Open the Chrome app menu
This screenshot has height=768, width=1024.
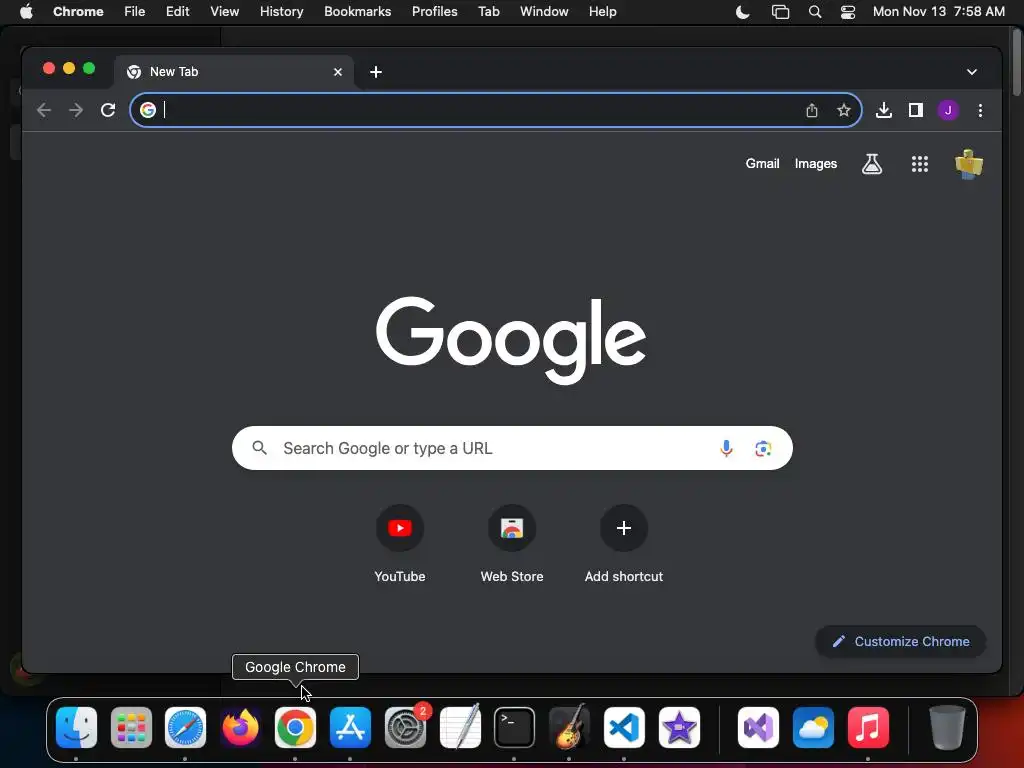pos(78,12)
